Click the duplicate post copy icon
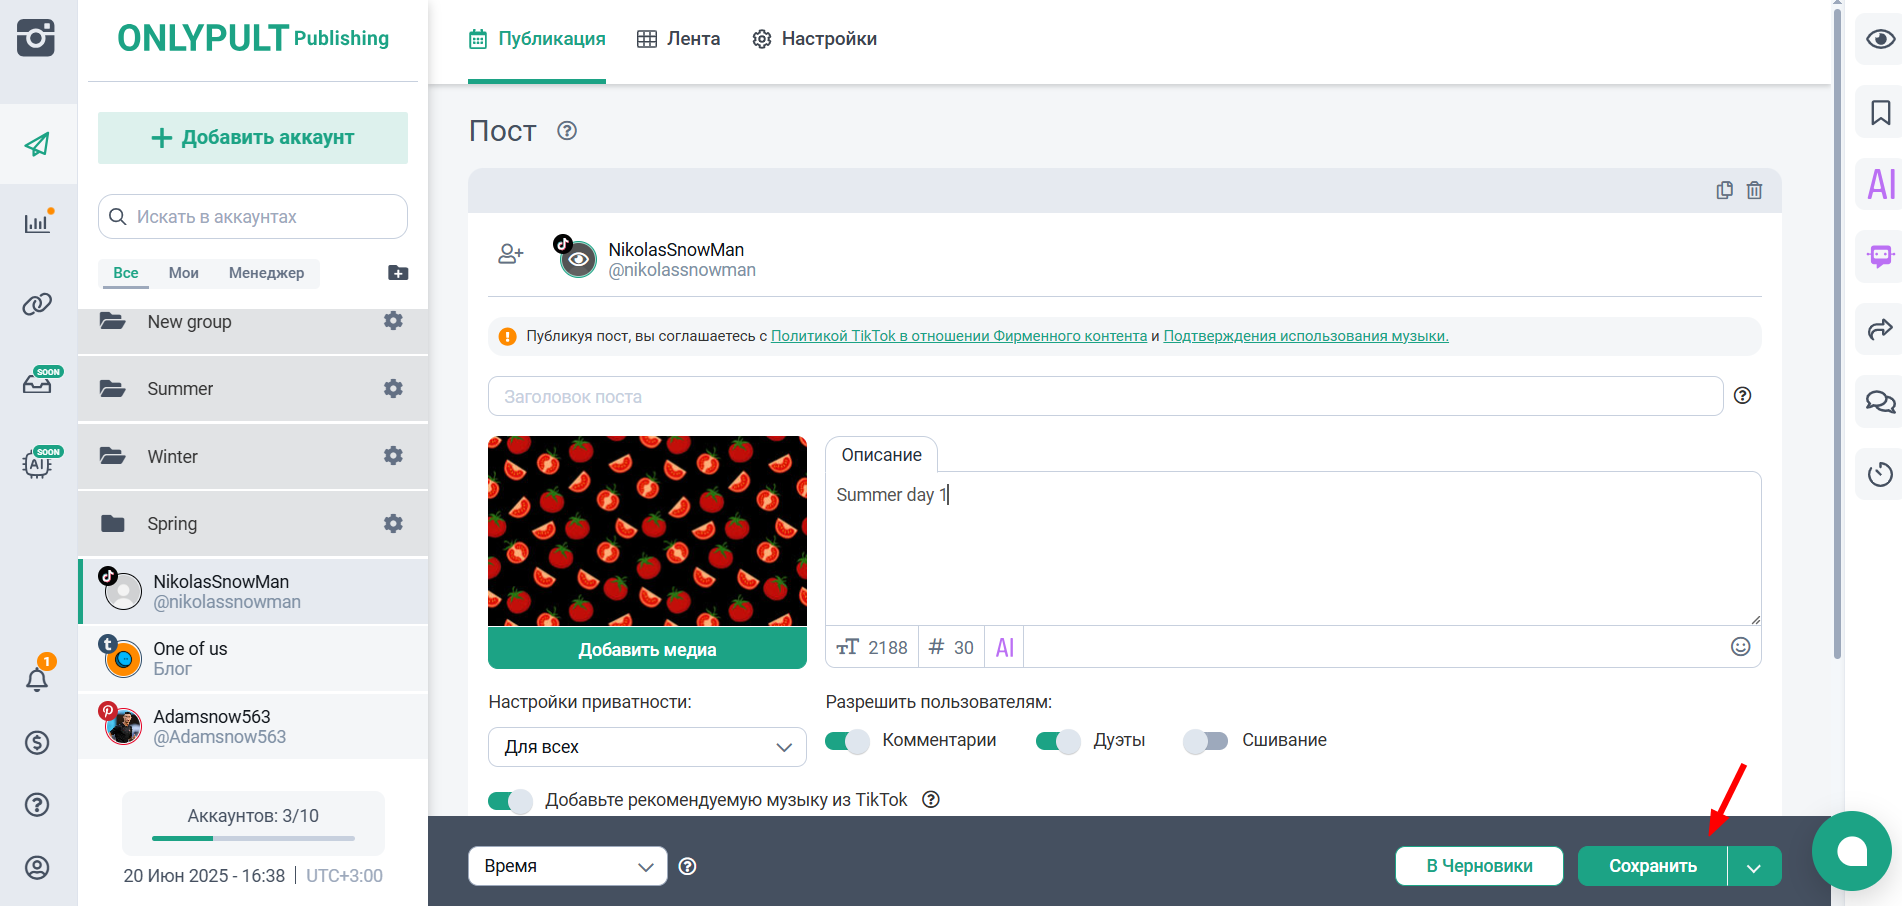Image resolution: width=1902 pixels, height=906 pixels. coord(1724,190)
